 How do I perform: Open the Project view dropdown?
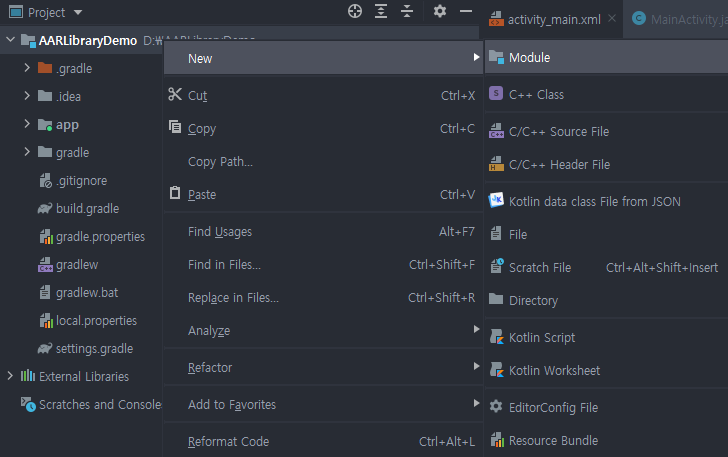click(78, 13)
